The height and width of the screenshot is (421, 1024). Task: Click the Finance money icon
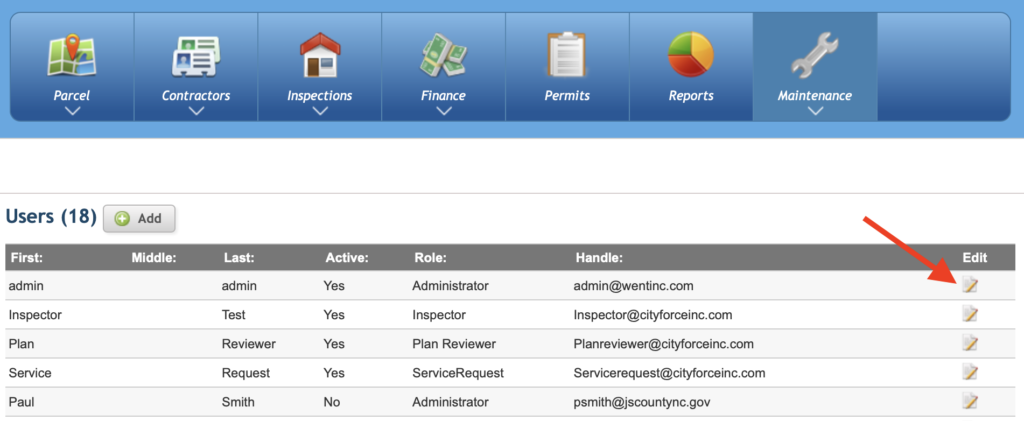coord(443,56)
